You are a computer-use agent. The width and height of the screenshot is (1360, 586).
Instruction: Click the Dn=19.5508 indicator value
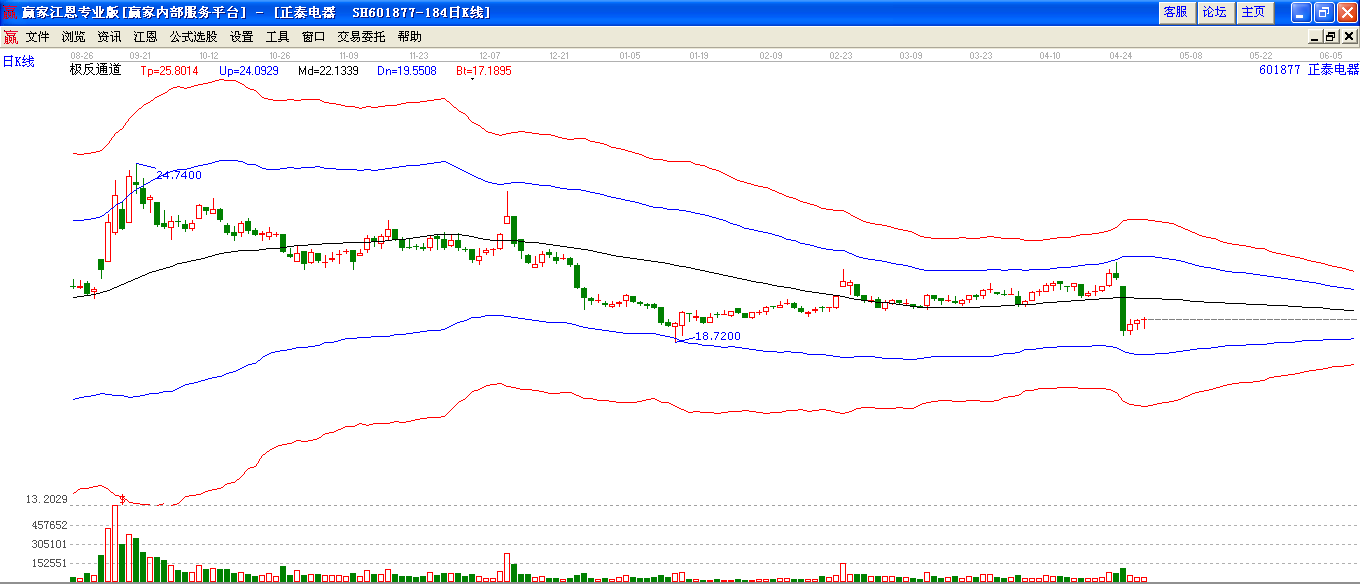407,71
